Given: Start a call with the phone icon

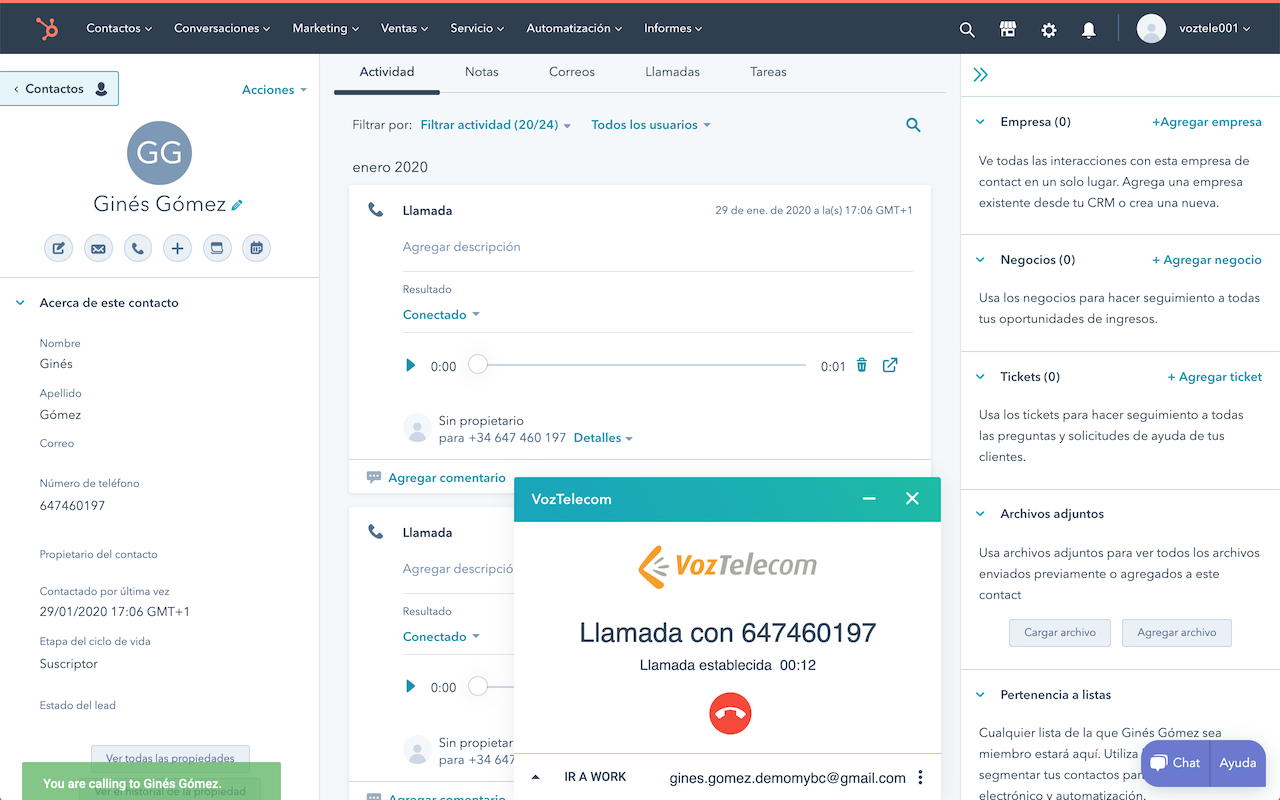Looking at the screenshot, I should tap(138, 248).
